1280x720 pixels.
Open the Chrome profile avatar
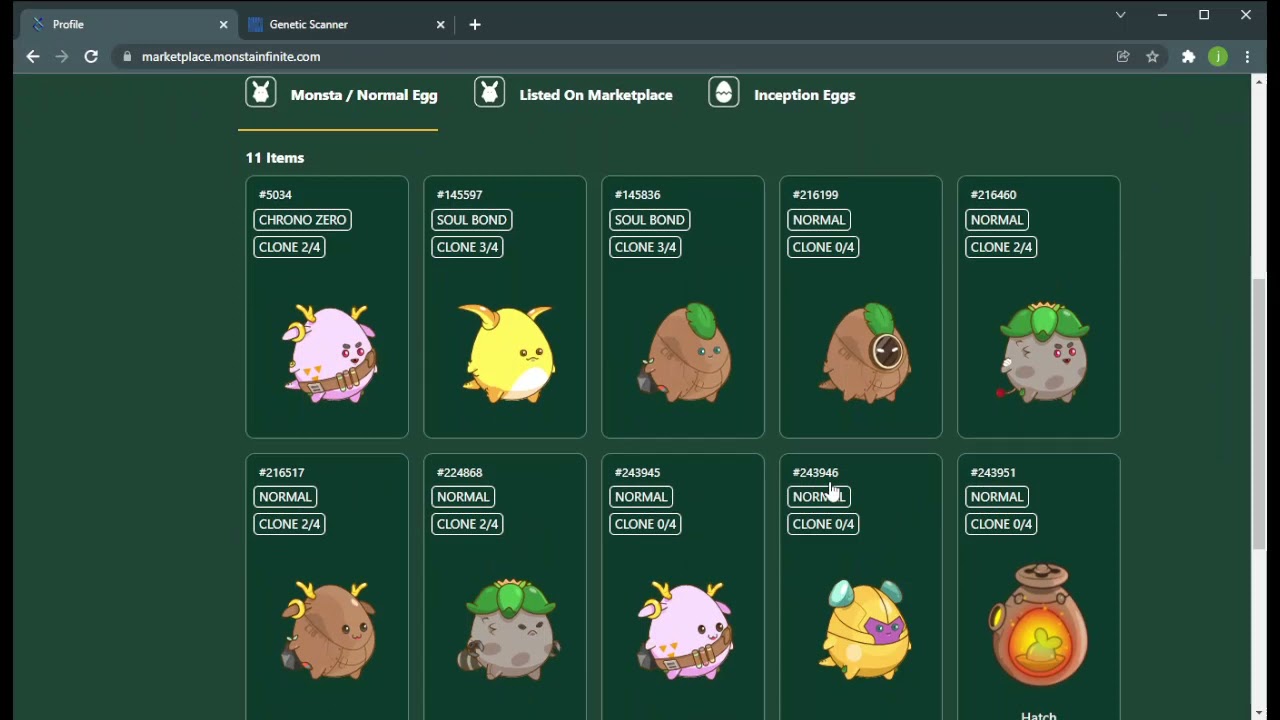coord(1218,57)
